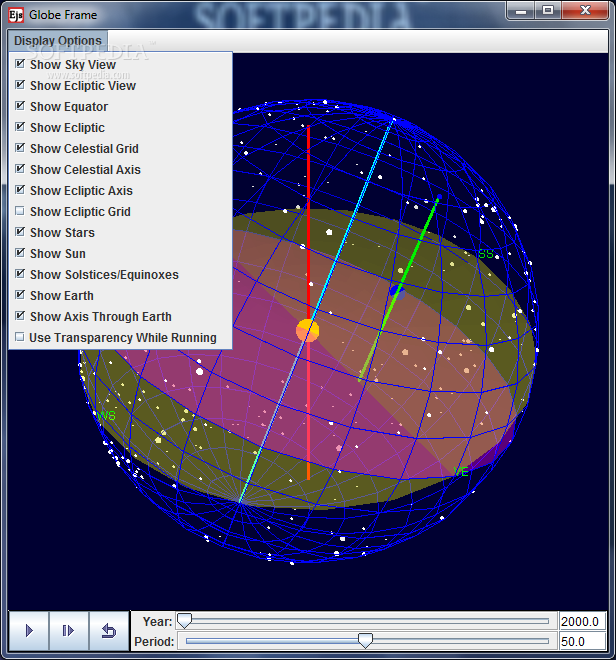Click the Year slider handle

coord(184,621)
